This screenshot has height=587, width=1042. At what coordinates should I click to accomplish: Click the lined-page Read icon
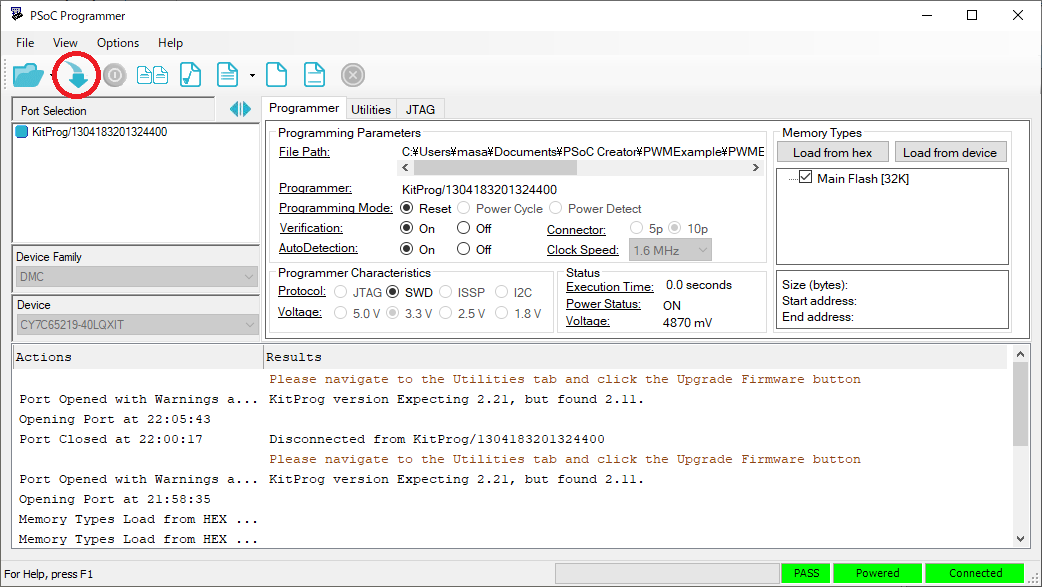point(227,74)
